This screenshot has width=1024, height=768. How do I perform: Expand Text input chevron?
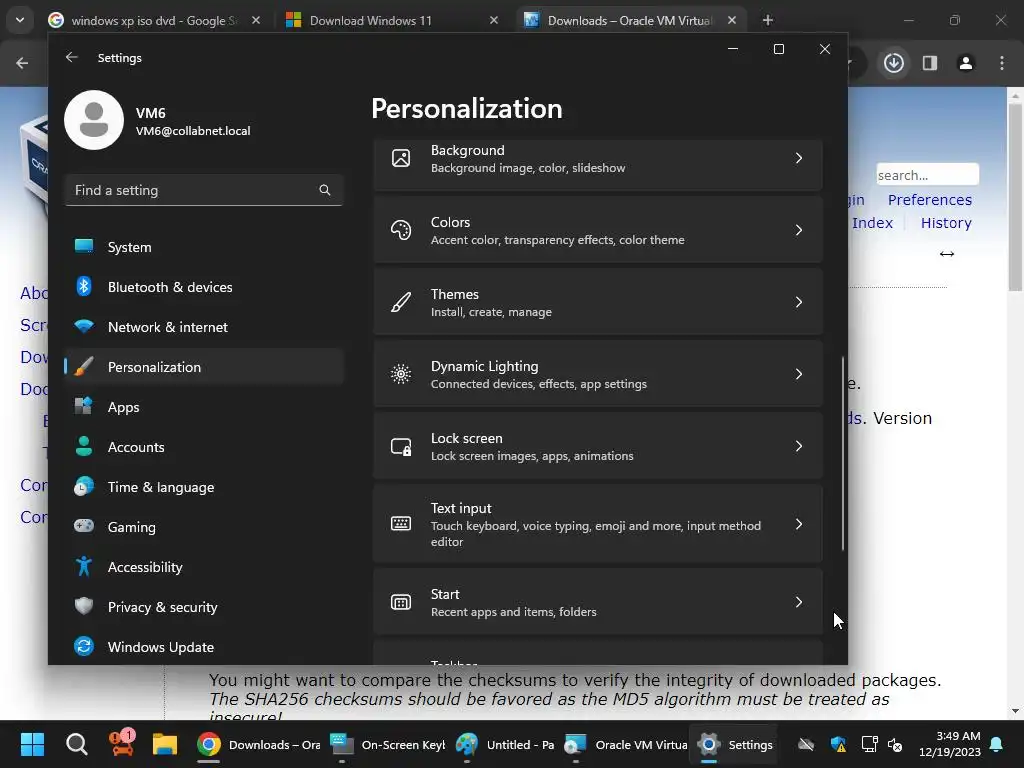tap(799, 524)
